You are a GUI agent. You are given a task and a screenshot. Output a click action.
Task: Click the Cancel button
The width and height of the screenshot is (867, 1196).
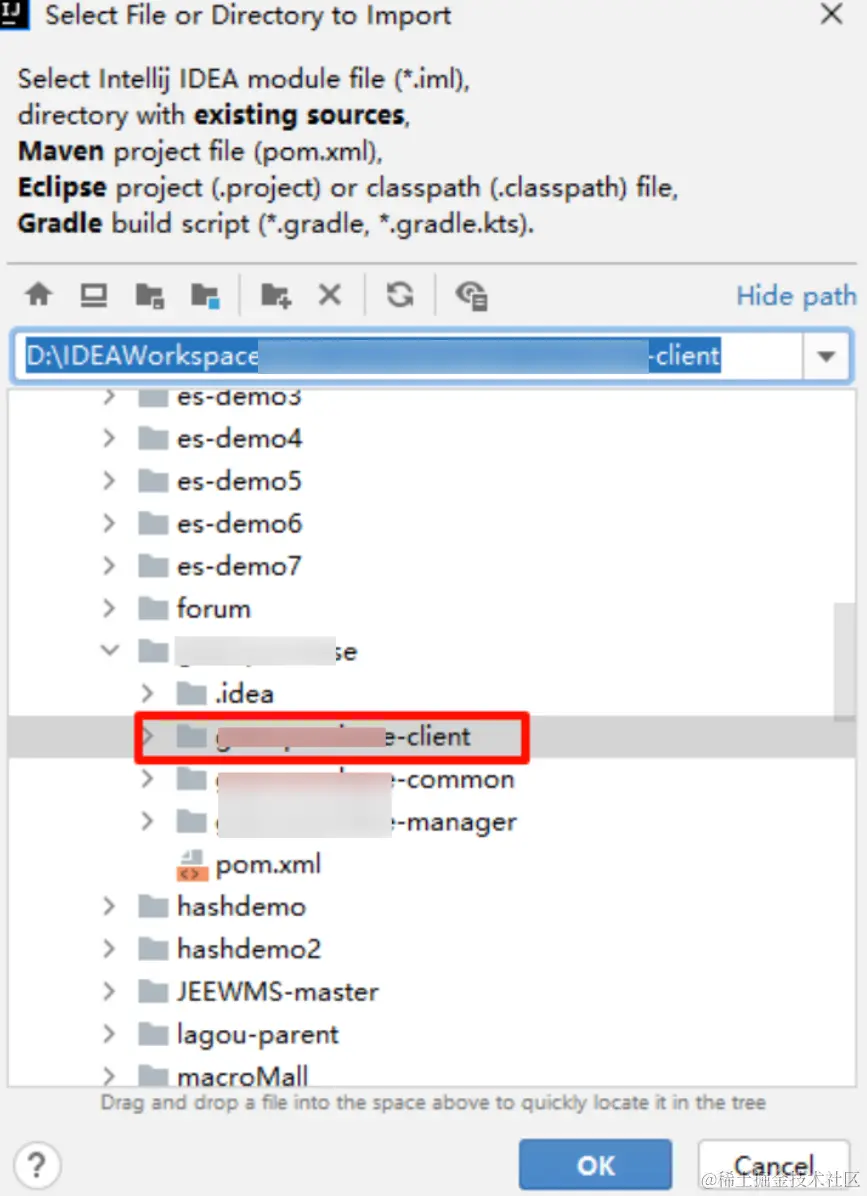tap(773, 1165)
